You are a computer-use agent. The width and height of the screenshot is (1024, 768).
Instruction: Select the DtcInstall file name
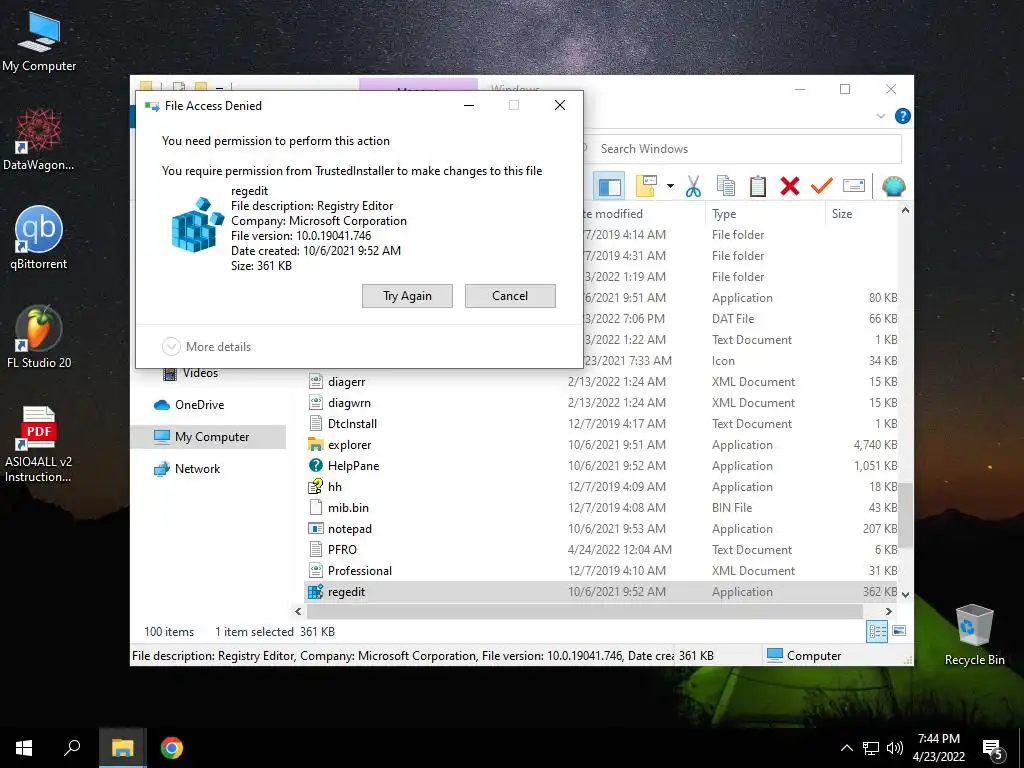pos(352,424)
